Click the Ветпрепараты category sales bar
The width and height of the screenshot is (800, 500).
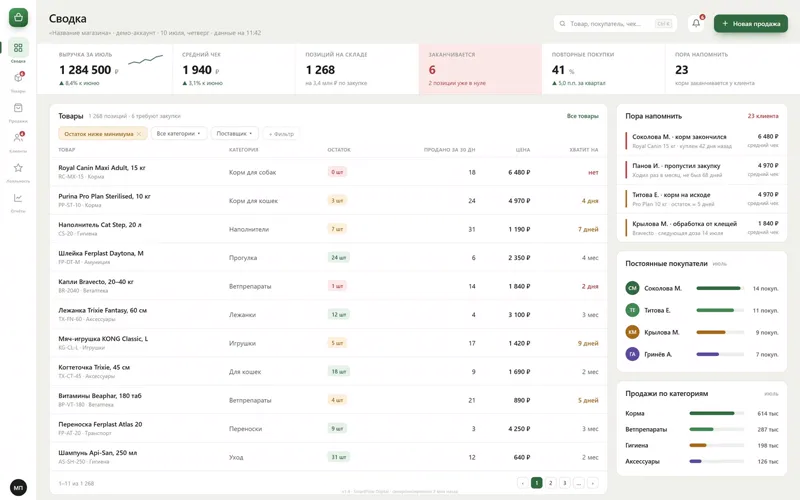click(x=716, y=429)
